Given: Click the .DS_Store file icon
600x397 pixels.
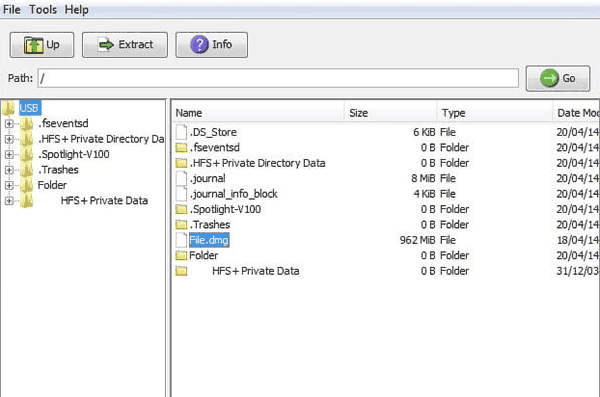Looking at the screenshot, I should click(x=181, y=132).
